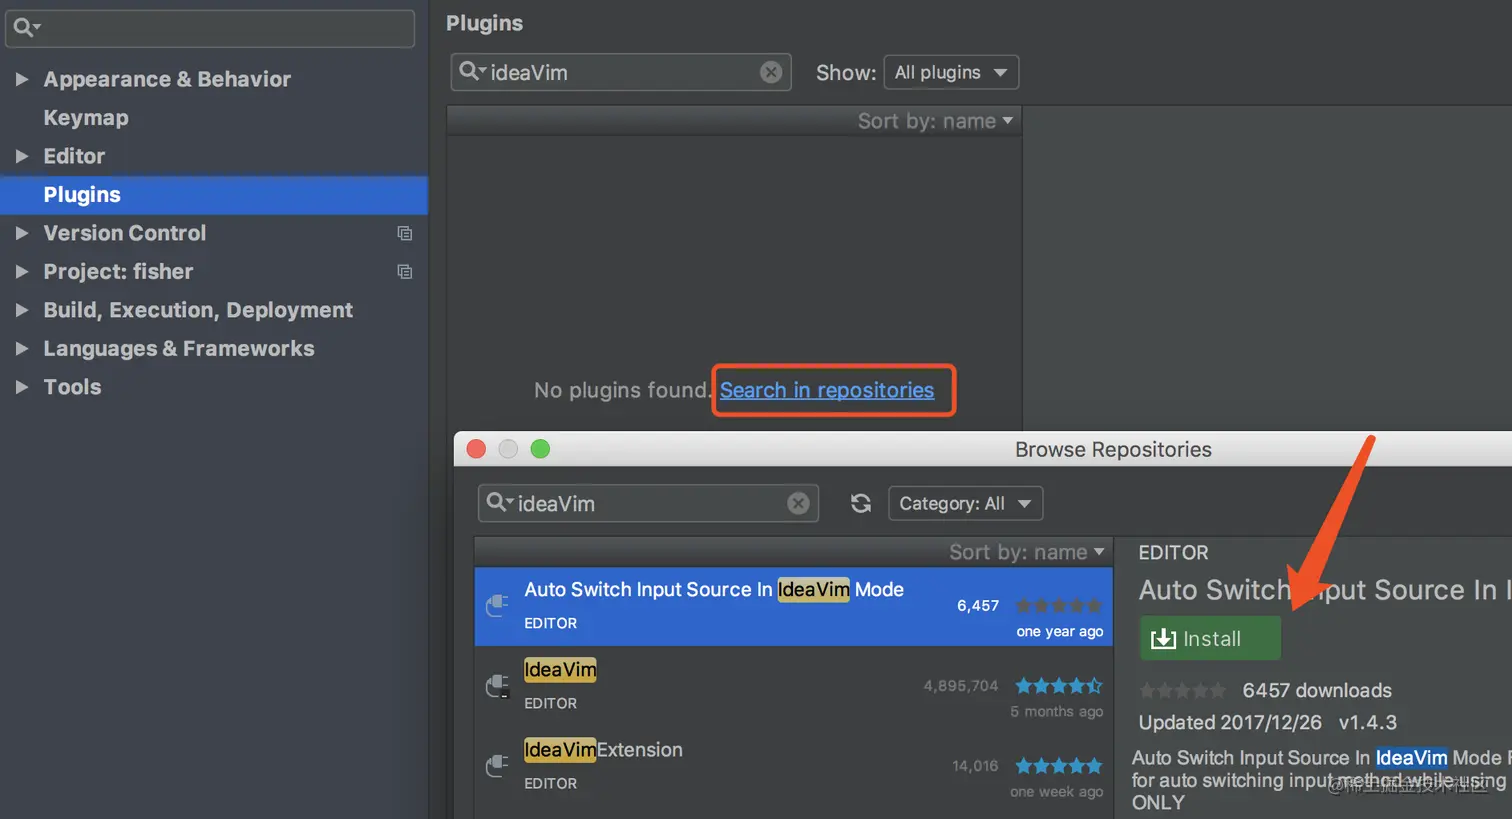
Task: Click the Plugins search magnifier icon
Action: 471,71
